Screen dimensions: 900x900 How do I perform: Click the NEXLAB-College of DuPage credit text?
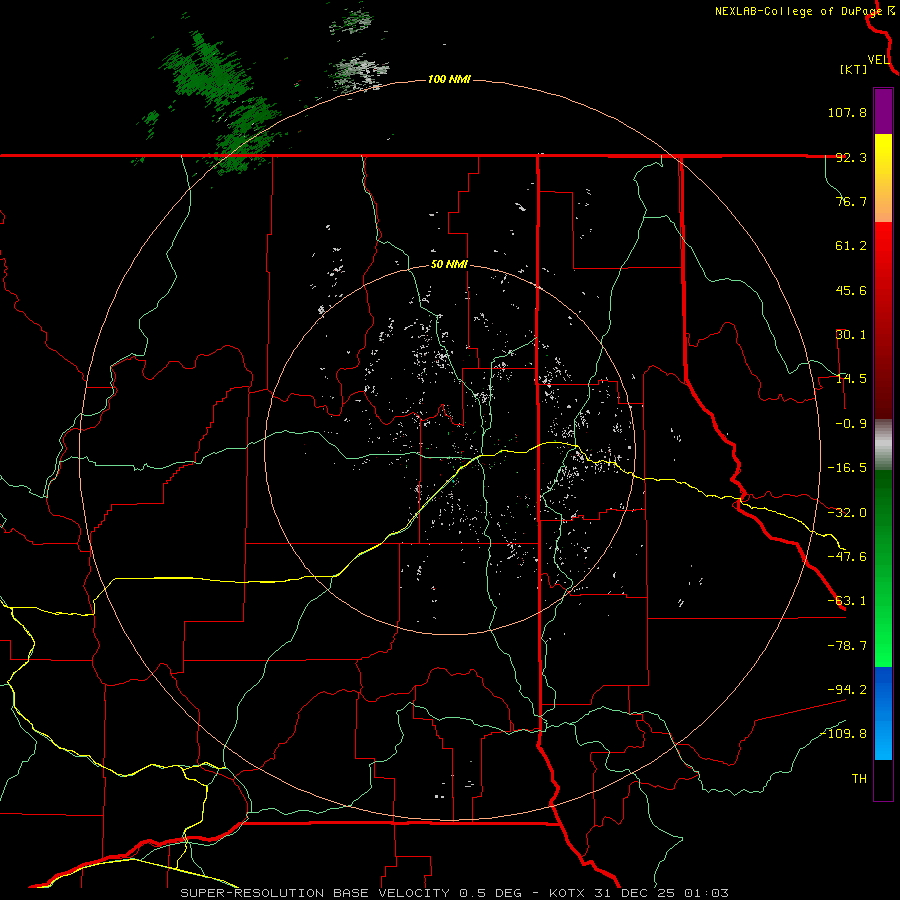click(799, 11)
